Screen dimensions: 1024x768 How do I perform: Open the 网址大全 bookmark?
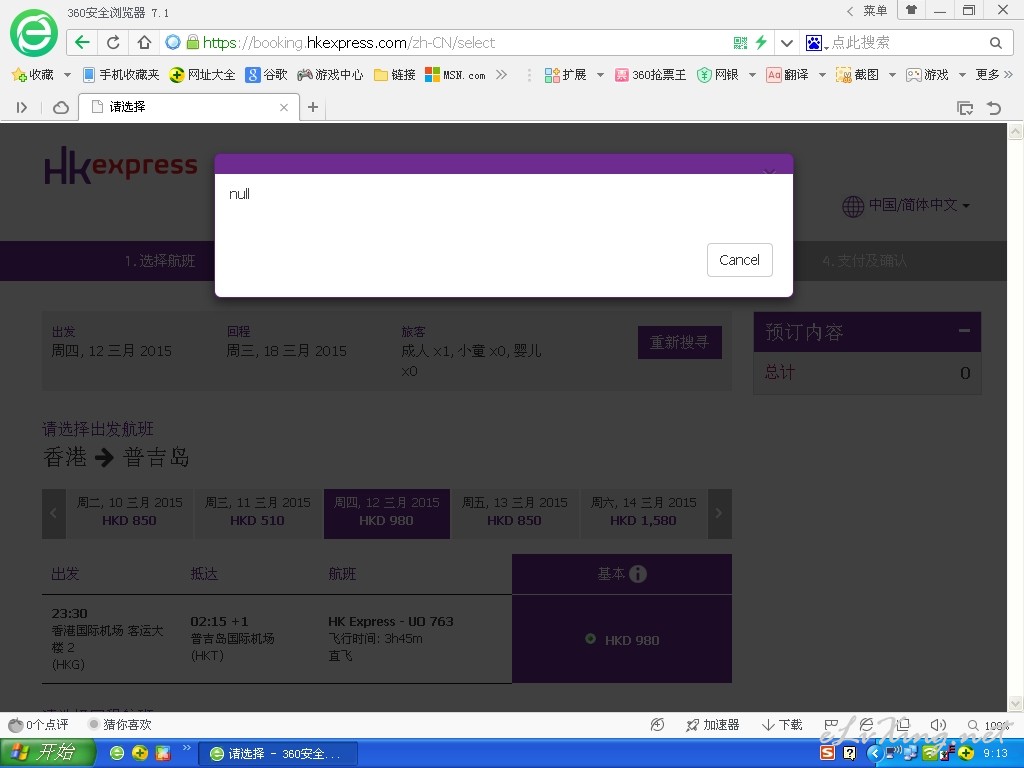pos(202,75)
